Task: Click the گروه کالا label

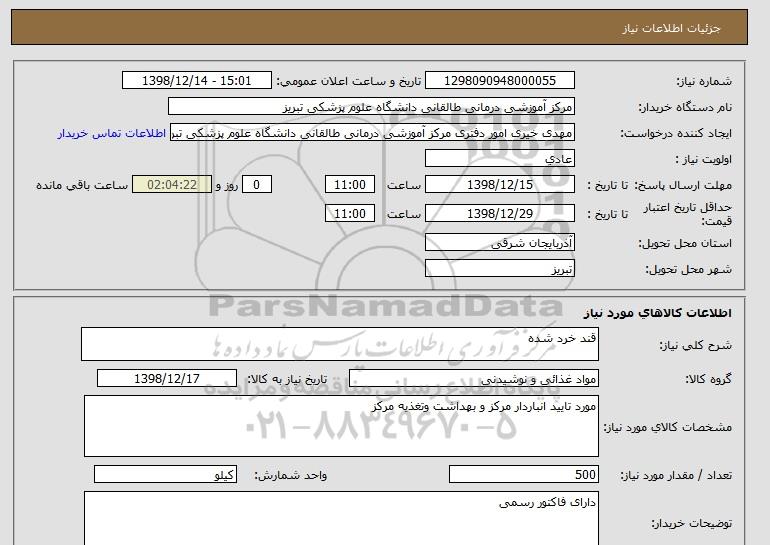Action: 709,379
